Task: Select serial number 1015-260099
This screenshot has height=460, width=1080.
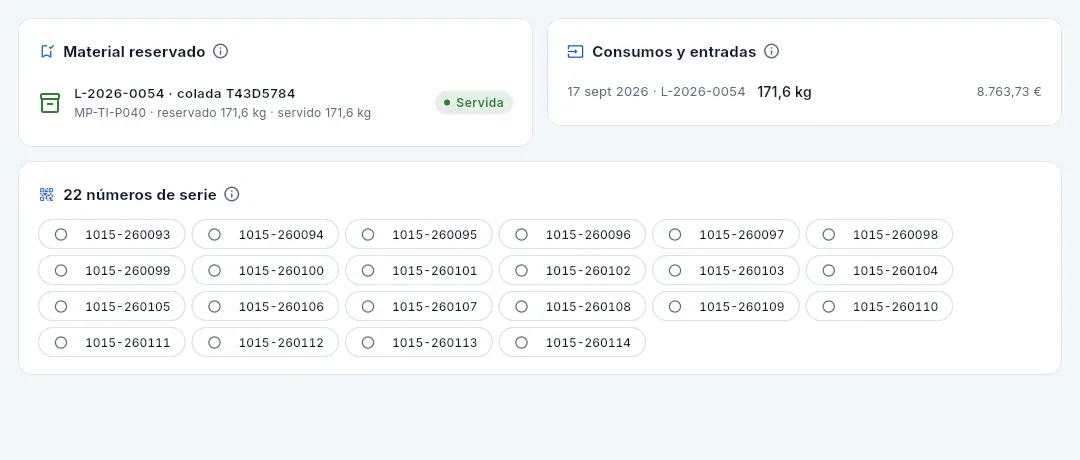Action: [x=112, y=270]
